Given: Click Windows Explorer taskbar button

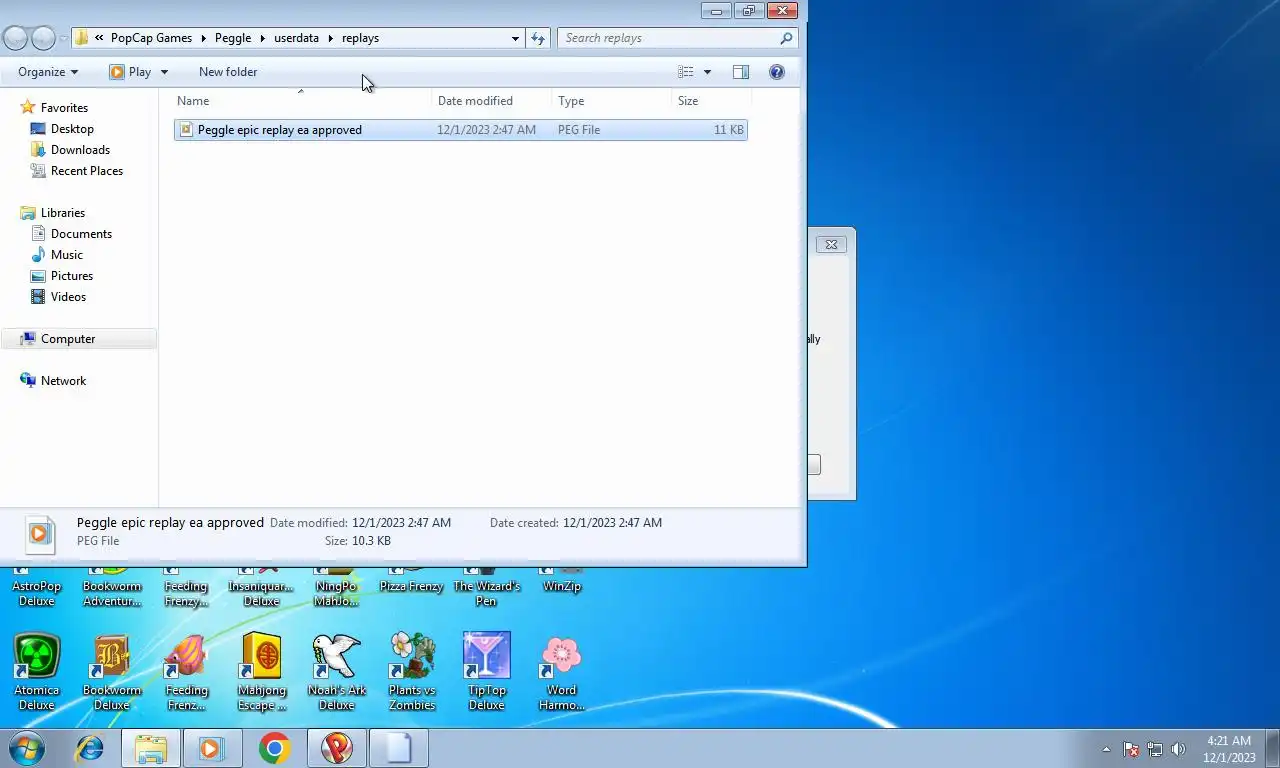Looking at the screenshot, I should pyautogui.click(x=151, y=748).
